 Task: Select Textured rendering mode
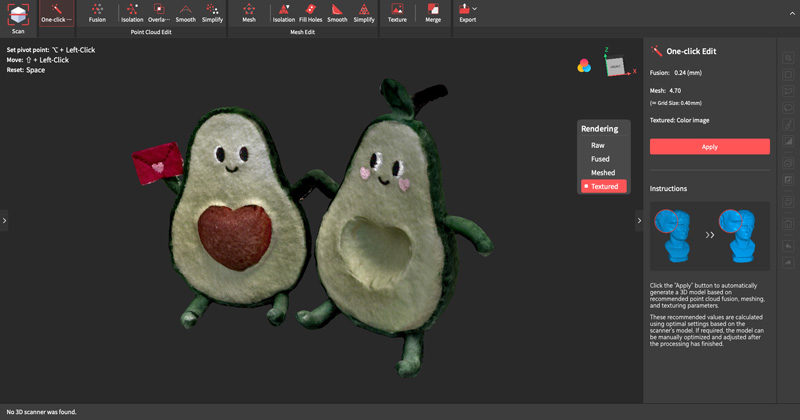(604, 186)
